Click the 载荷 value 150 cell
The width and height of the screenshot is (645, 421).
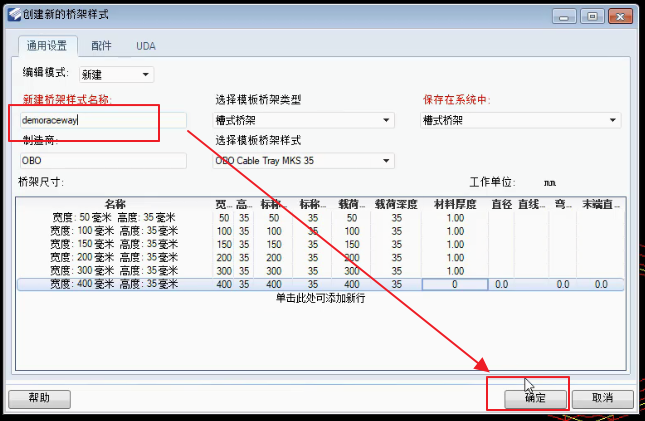352,244
